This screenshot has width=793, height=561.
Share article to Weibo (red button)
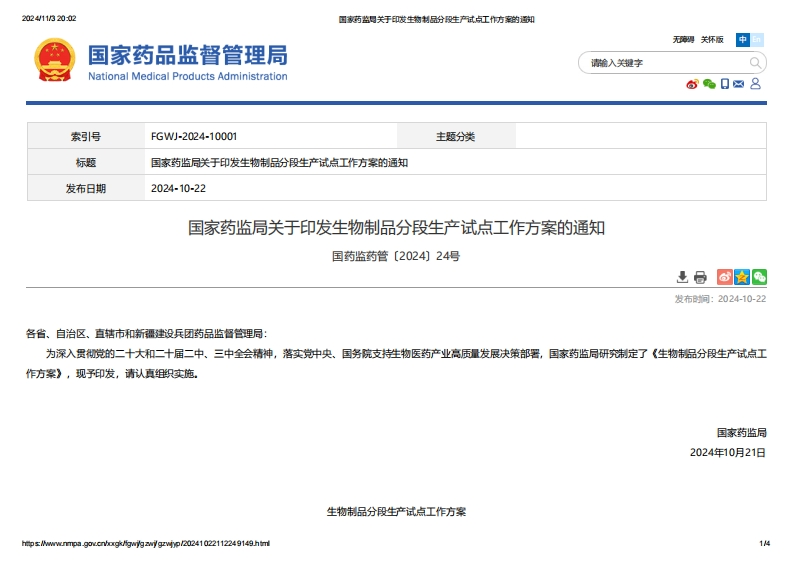725,277
